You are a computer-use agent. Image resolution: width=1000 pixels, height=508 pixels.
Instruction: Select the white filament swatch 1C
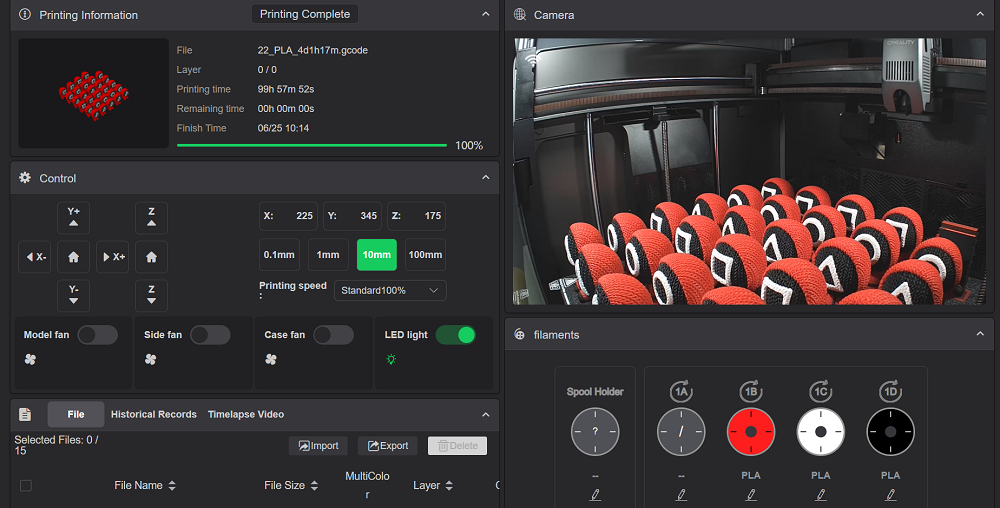tap(821, 432)
